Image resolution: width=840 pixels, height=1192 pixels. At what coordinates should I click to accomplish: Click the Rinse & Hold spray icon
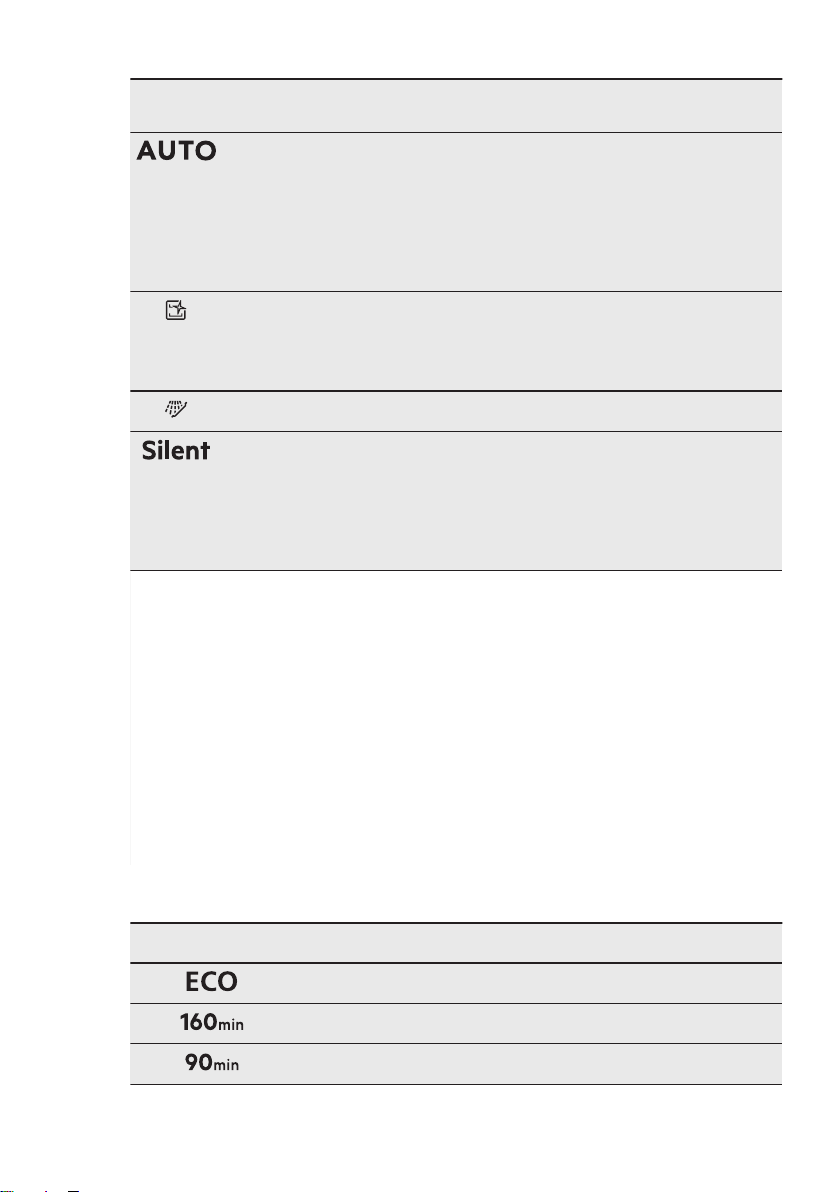pyautogui.click(x=176, y=410)
